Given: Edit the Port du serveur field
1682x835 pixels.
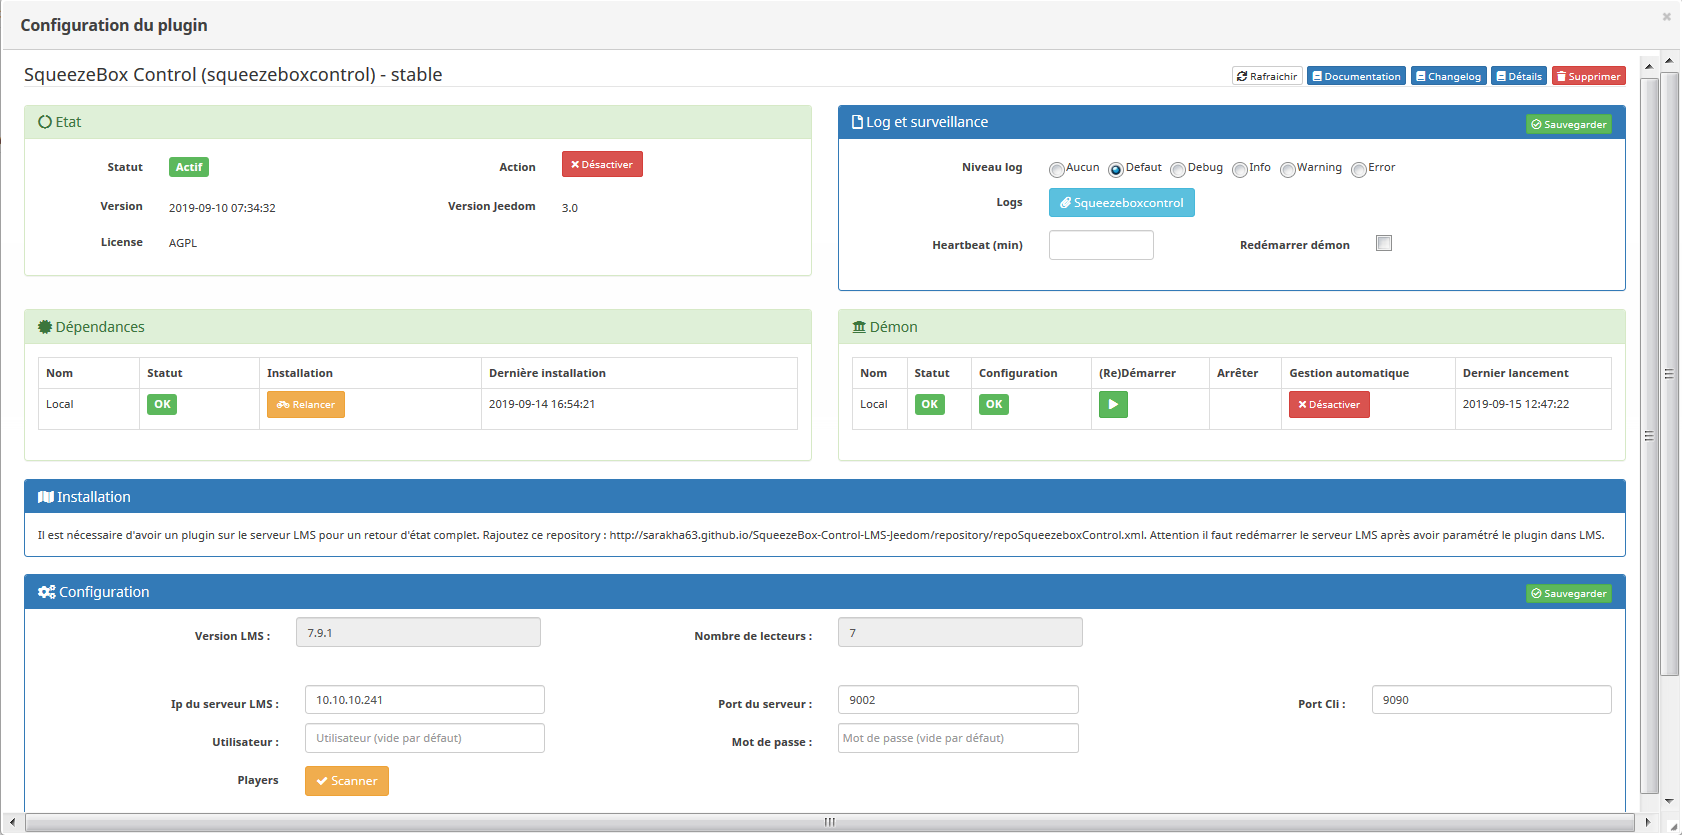Looking at the screenshot, I should [958, 700].
